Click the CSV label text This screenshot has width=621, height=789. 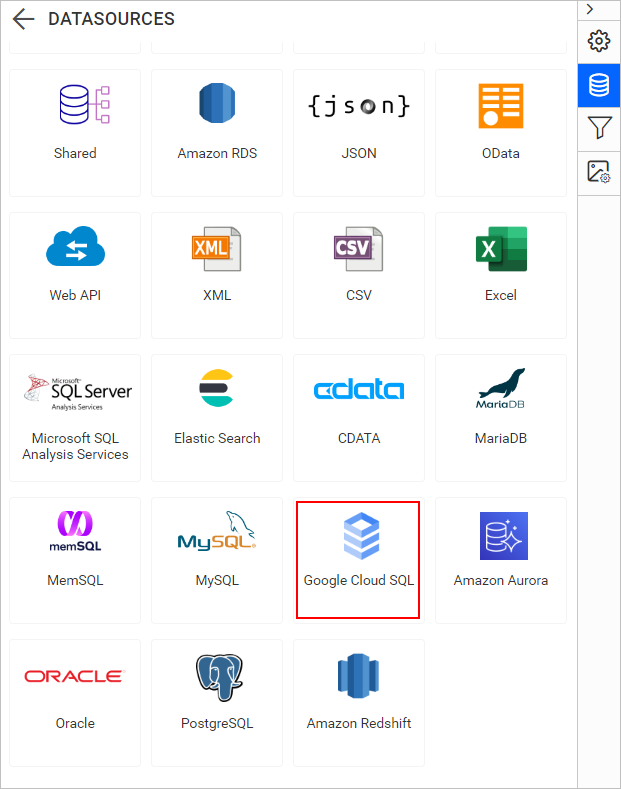pyautogui.click(x=359, y=295)
